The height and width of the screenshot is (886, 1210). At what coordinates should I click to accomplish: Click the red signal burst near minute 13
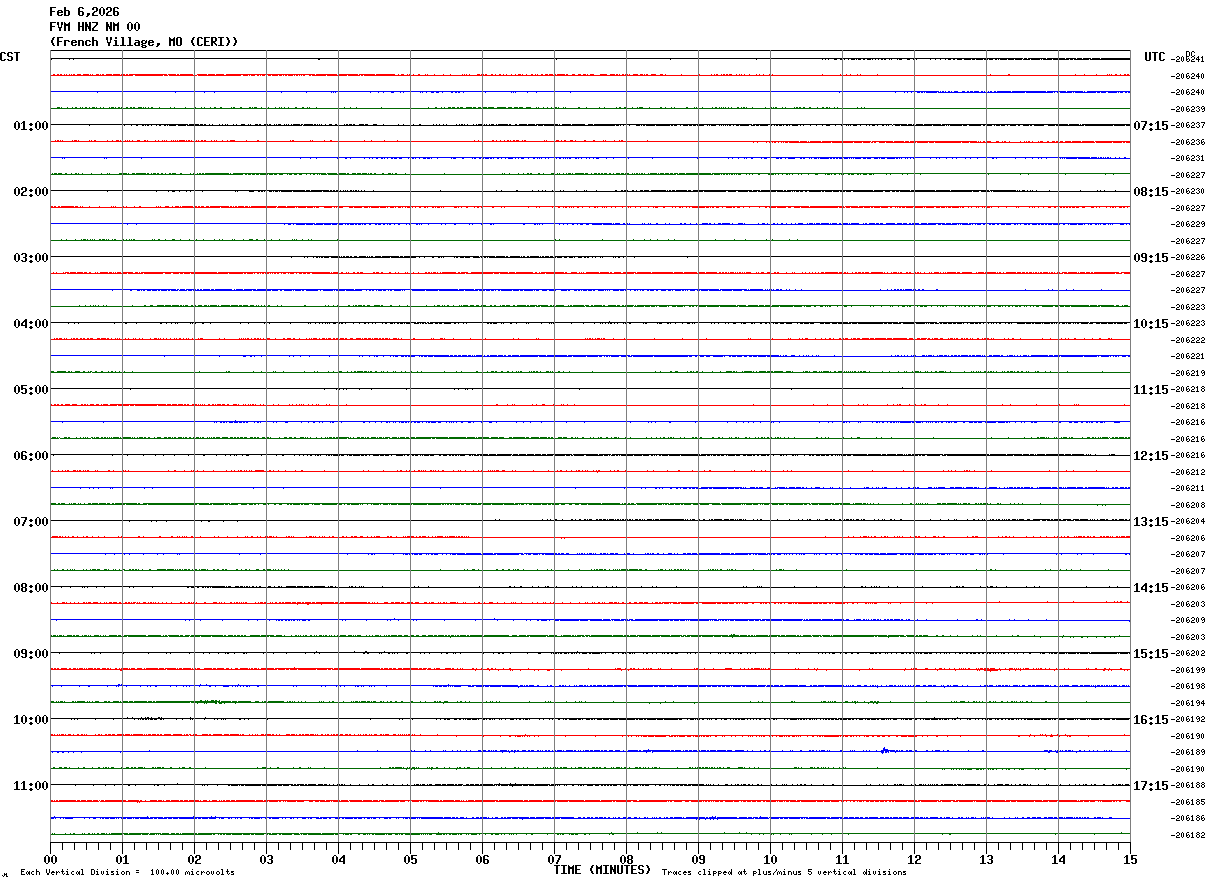[x=988, y=669]
